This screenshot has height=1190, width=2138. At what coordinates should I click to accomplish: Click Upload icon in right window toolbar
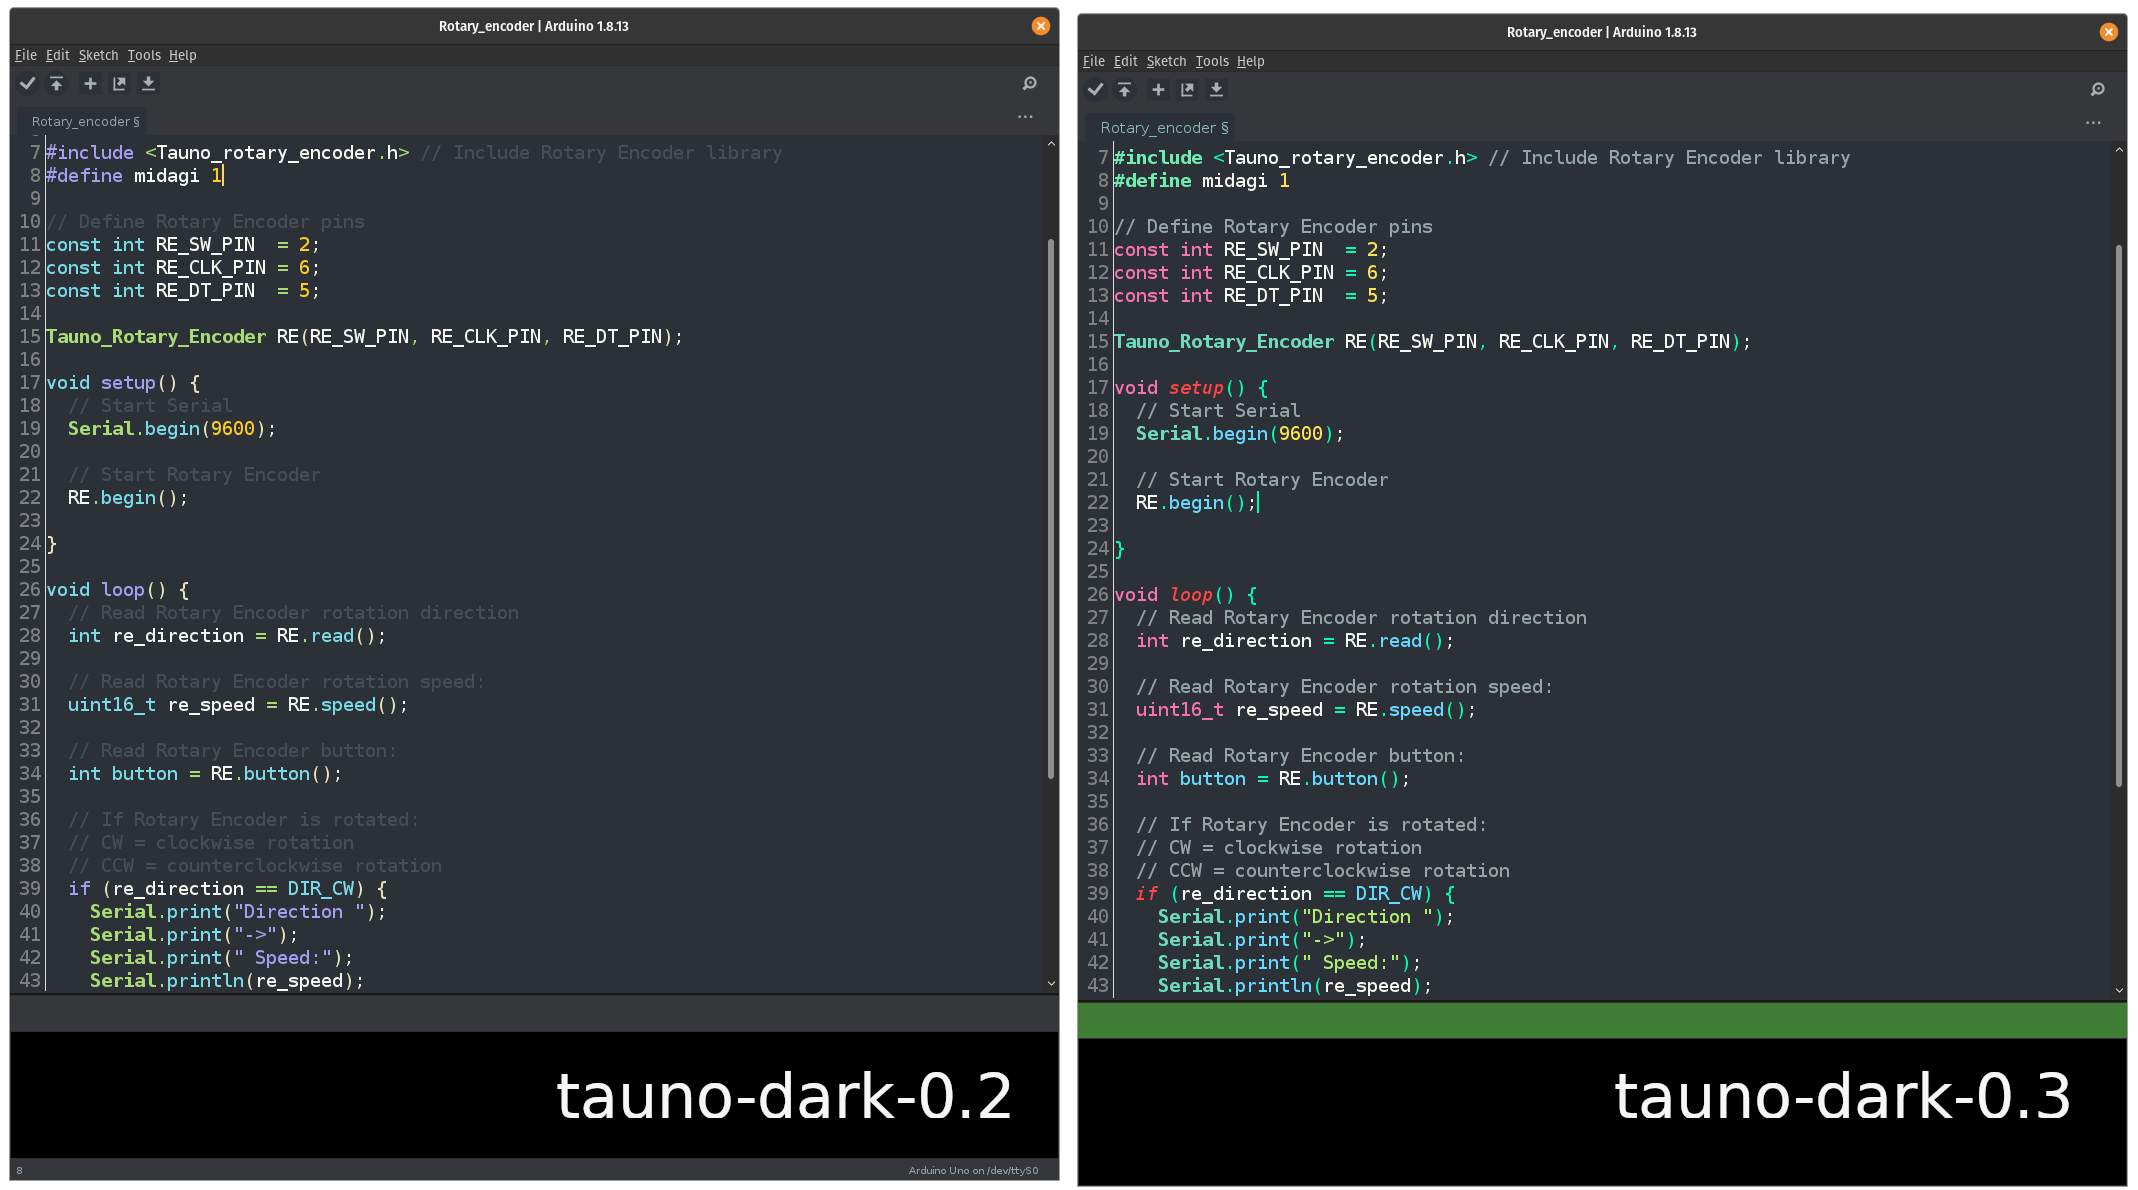[x=1125, y=90]
